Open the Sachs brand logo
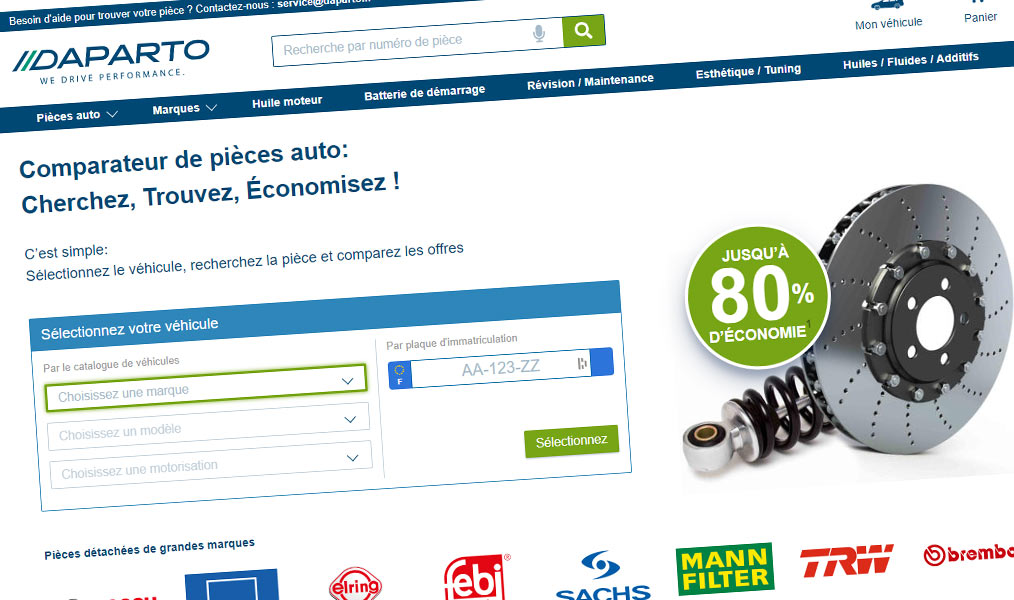The width and height of the screenshot is (1014, 600). pos(603,576)
